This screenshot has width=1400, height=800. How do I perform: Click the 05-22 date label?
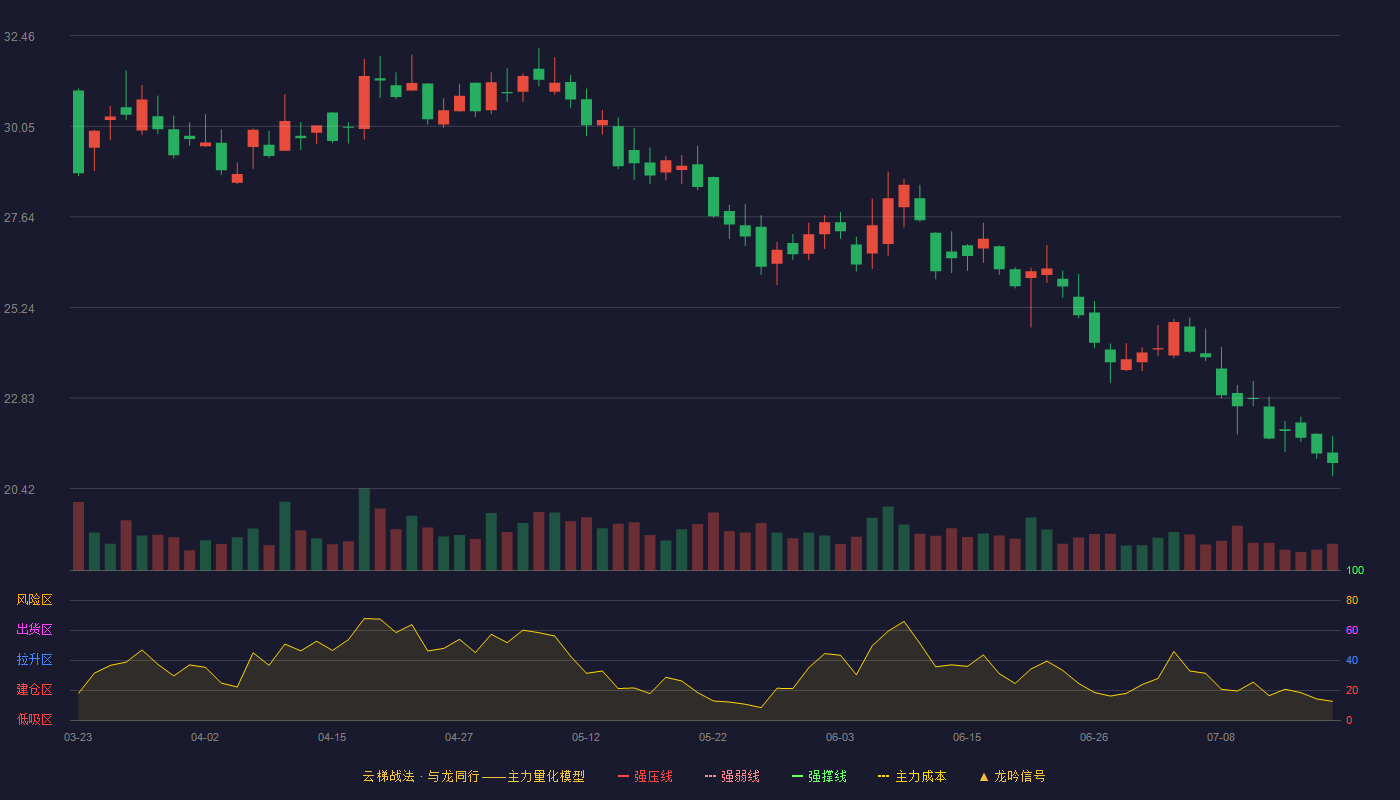713,737
